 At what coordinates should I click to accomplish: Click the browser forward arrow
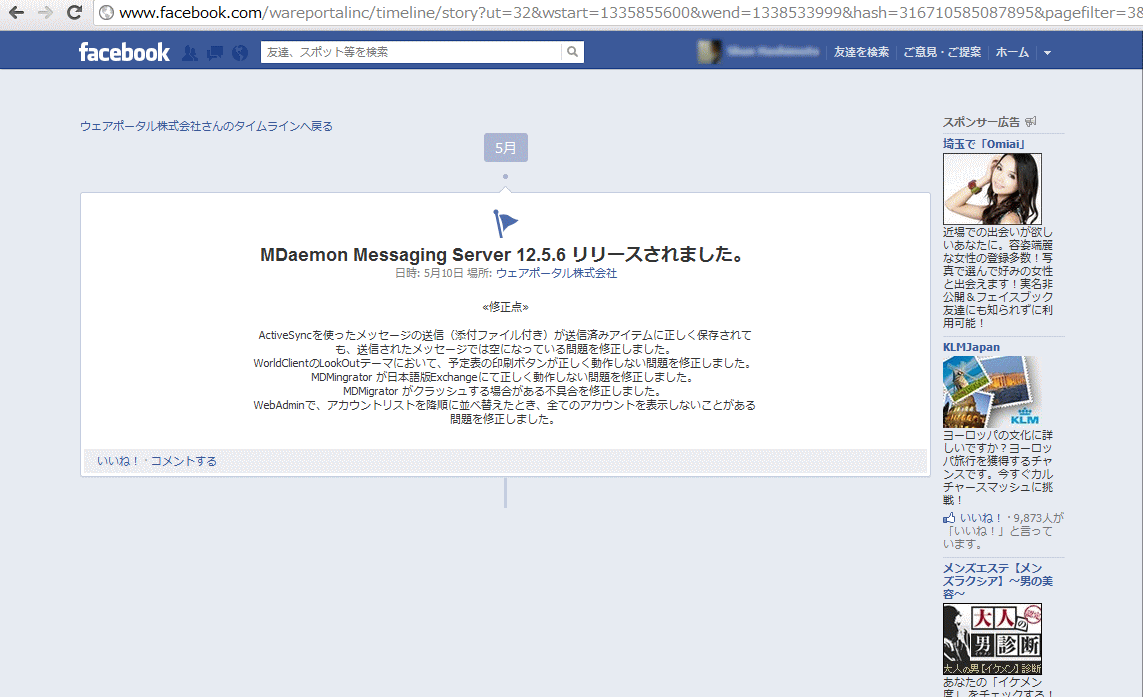point(45,12)
